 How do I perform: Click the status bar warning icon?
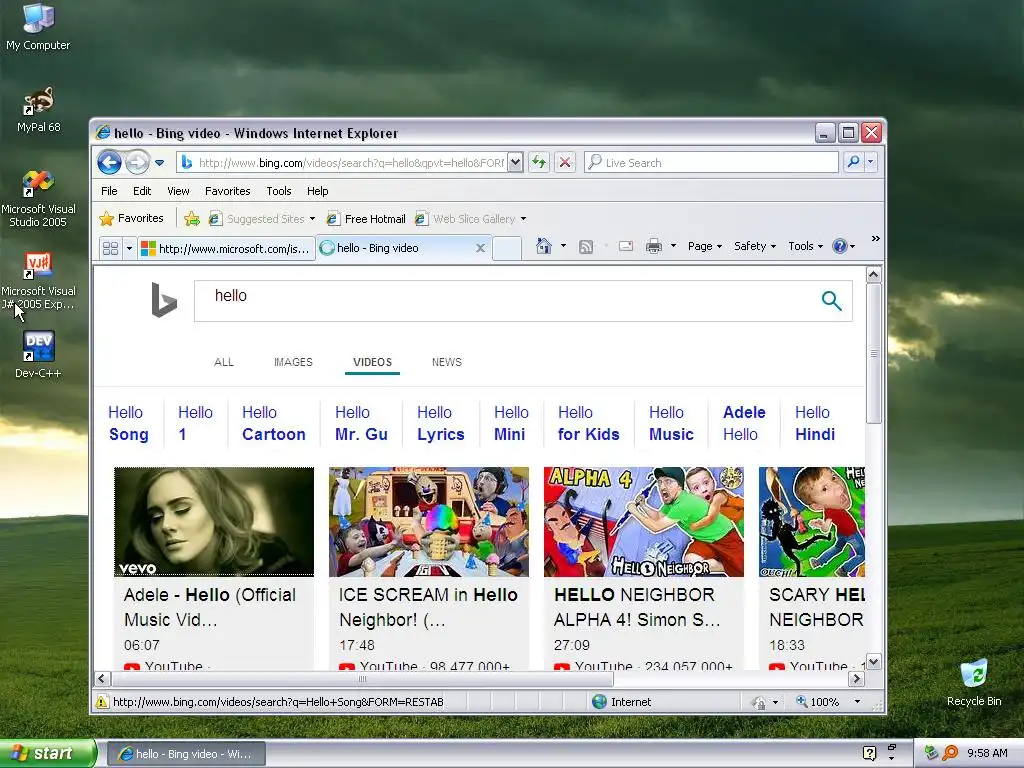point(102,702)
